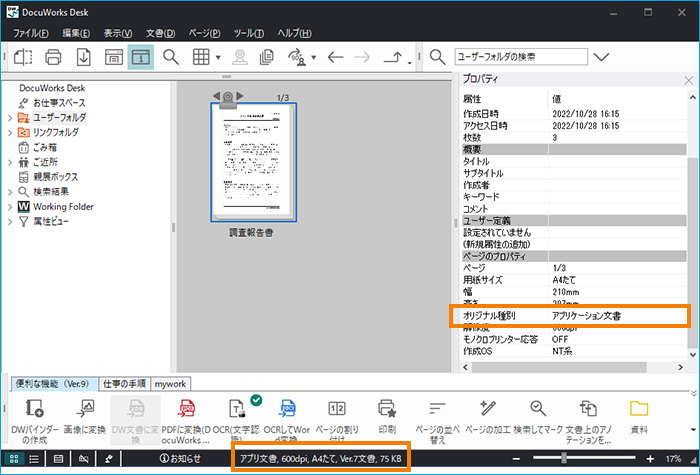Open the 表示(V) menu
Viewport: 700px width, 475px height.
pos(118,33)
